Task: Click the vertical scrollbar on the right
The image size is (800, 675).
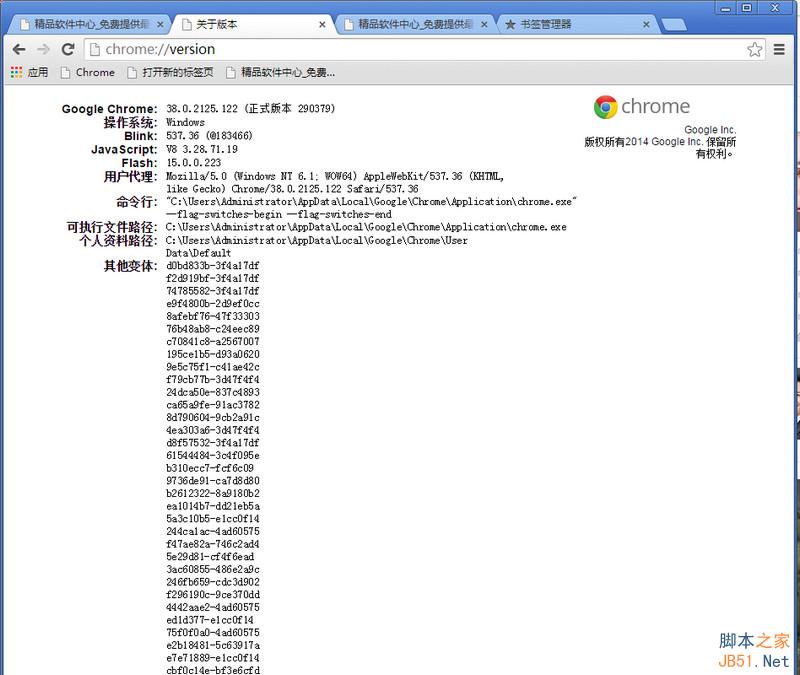Action: click(793, 300)
